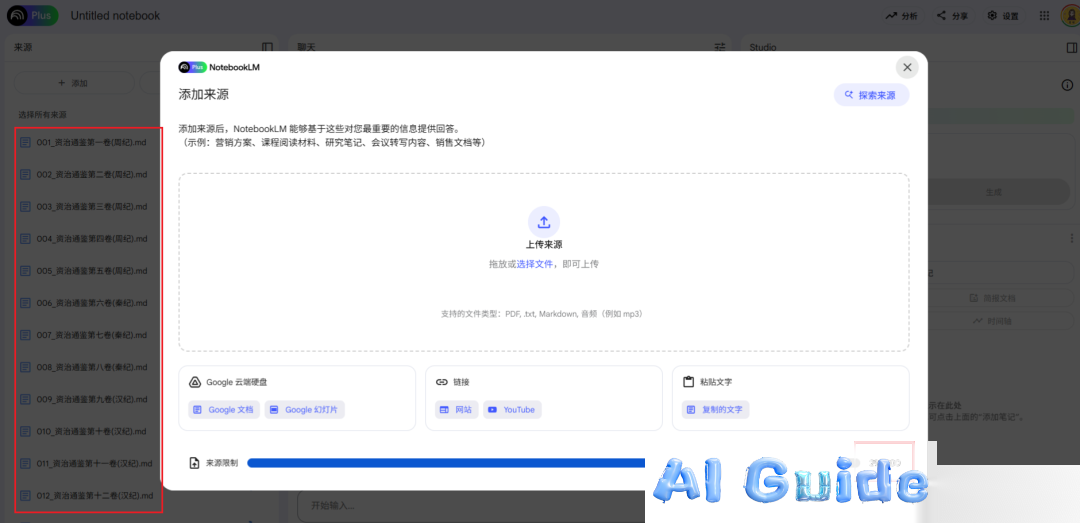Click the Google 文档 docs icon
Screen dimensions: 1080x523
click(x=197, y=409)
